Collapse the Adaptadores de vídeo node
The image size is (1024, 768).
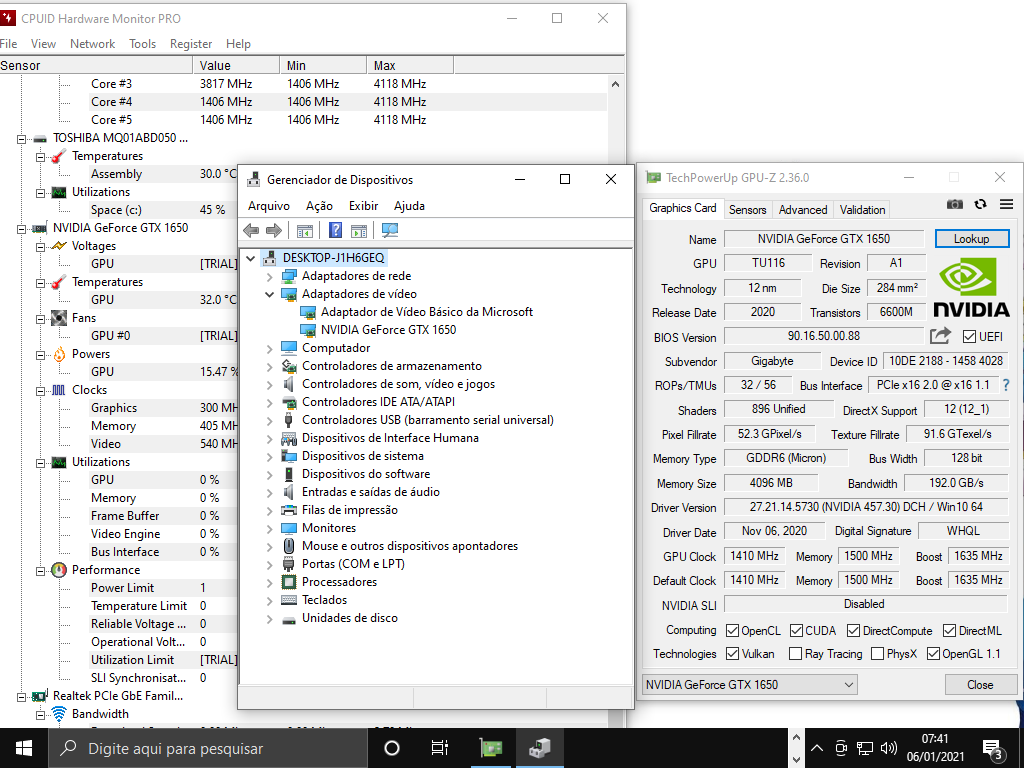point(269,295)
